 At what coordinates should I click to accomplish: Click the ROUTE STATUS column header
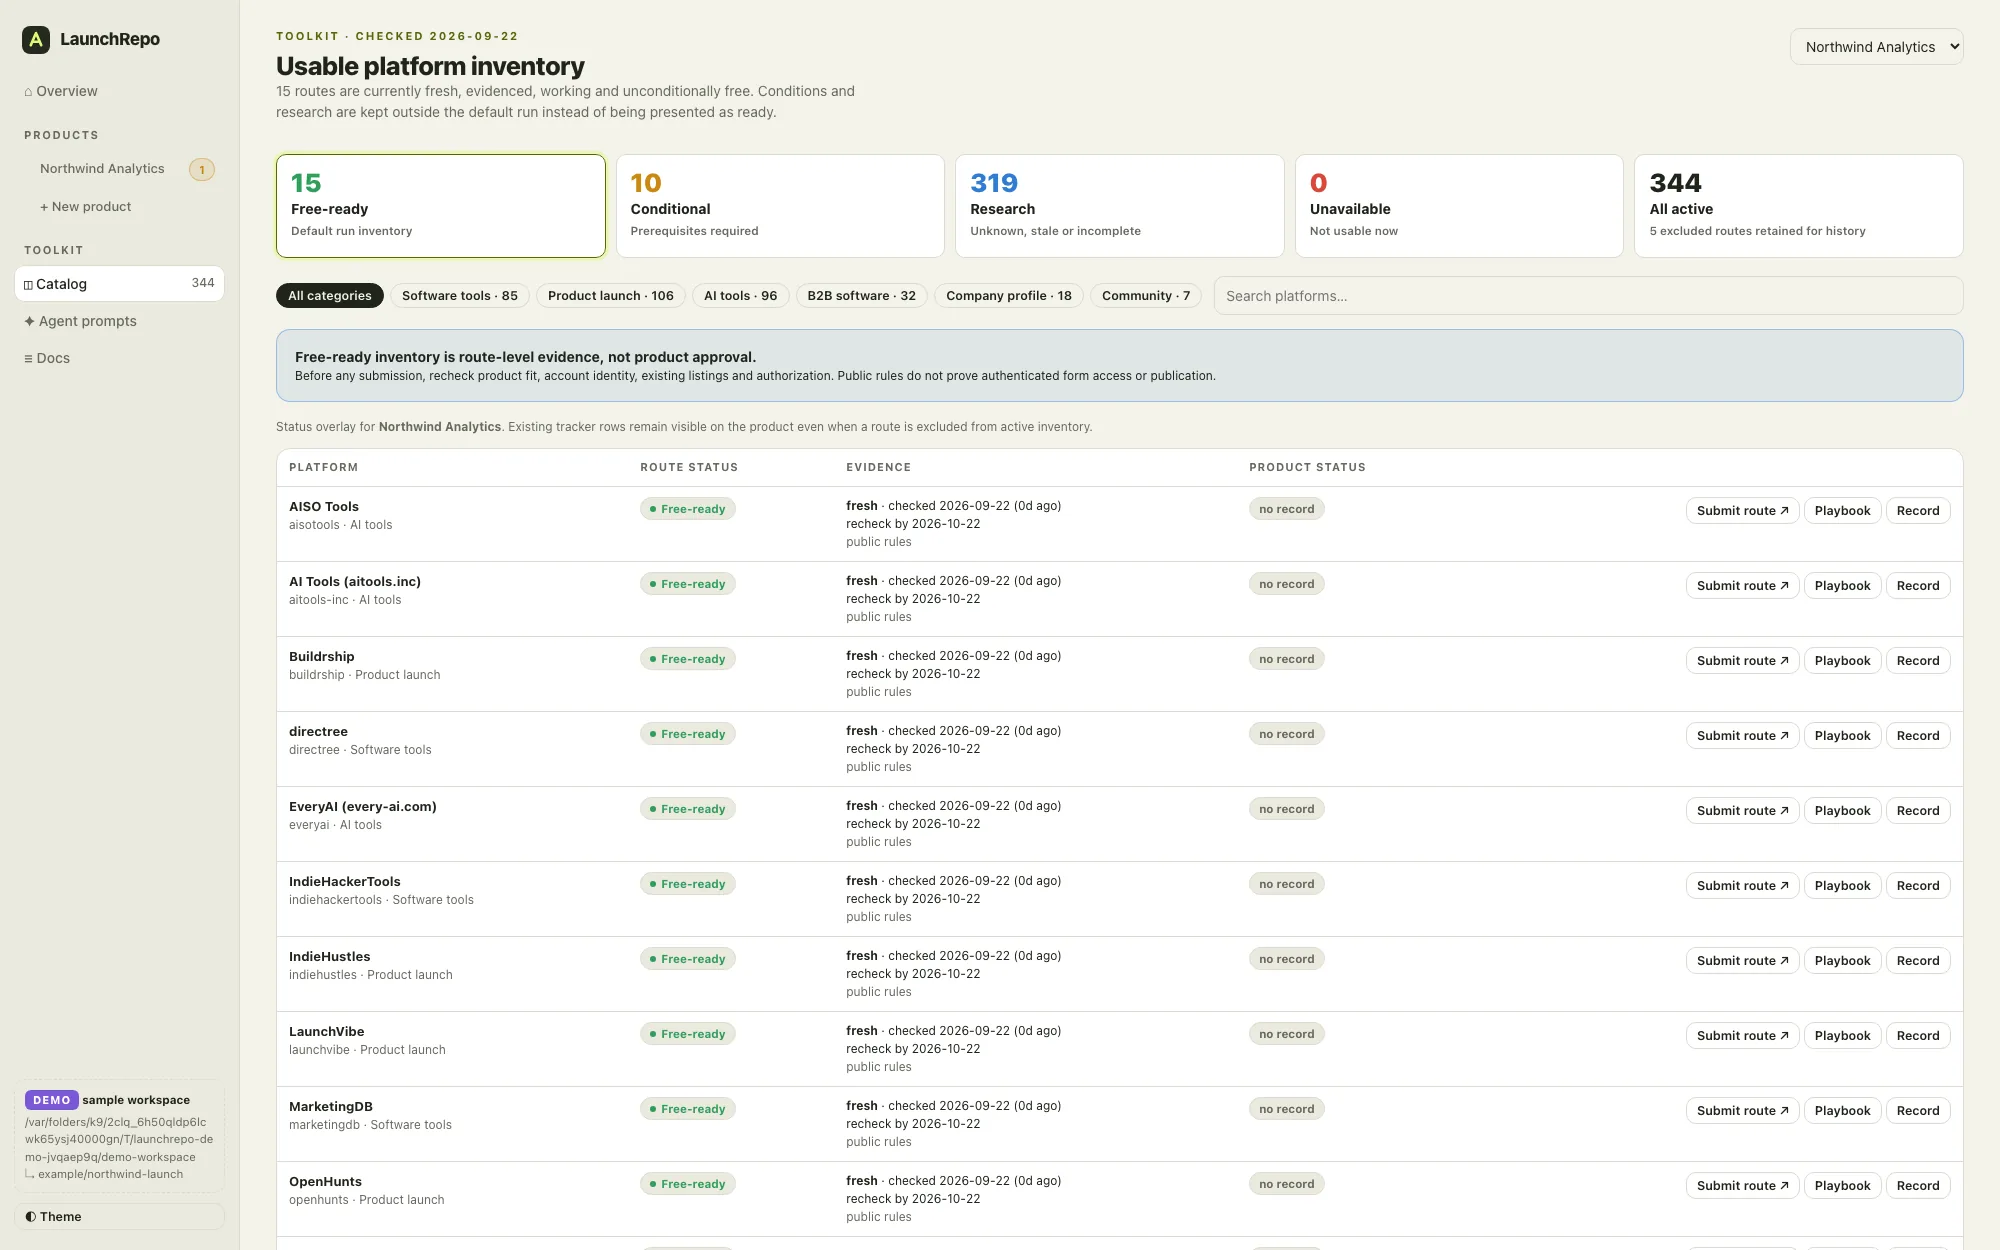click(x=689, y=468)
